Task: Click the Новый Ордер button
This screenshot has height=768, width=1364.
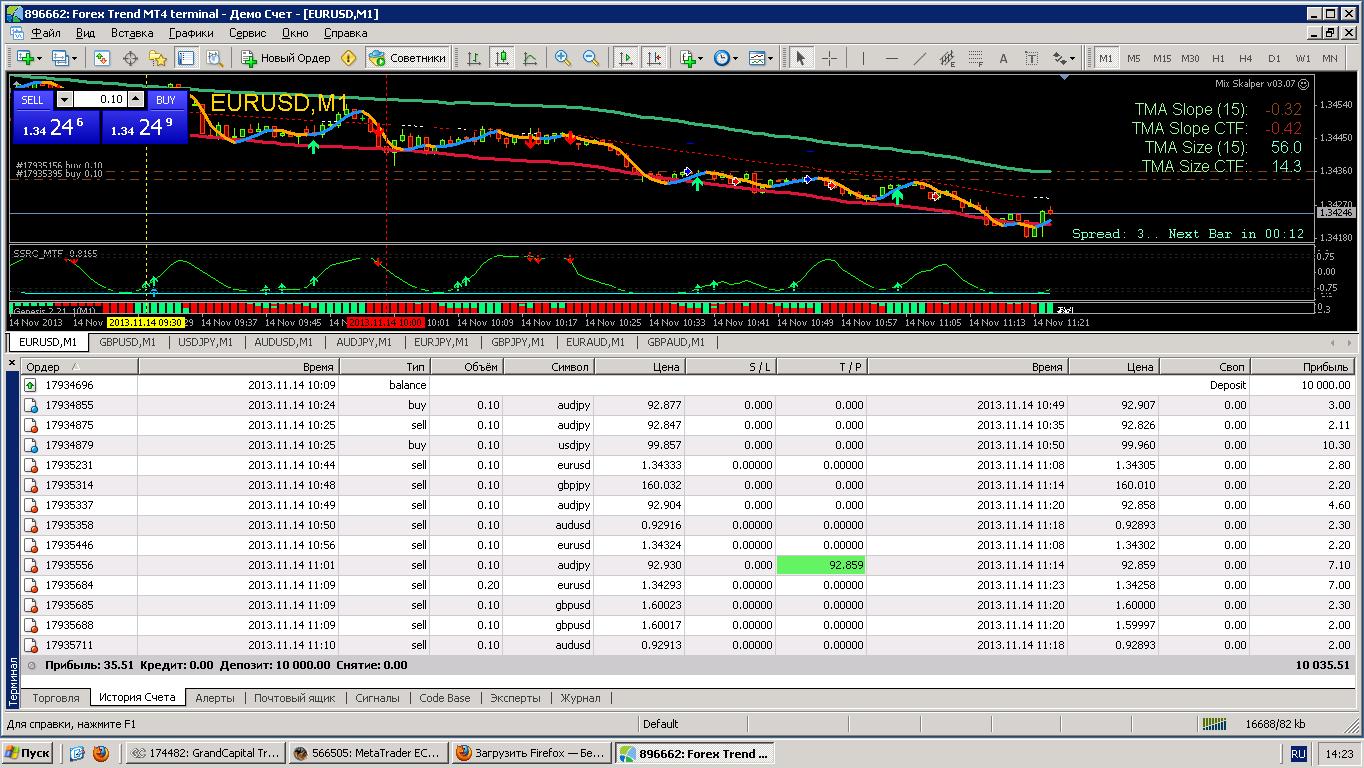Action: point(286,58)
